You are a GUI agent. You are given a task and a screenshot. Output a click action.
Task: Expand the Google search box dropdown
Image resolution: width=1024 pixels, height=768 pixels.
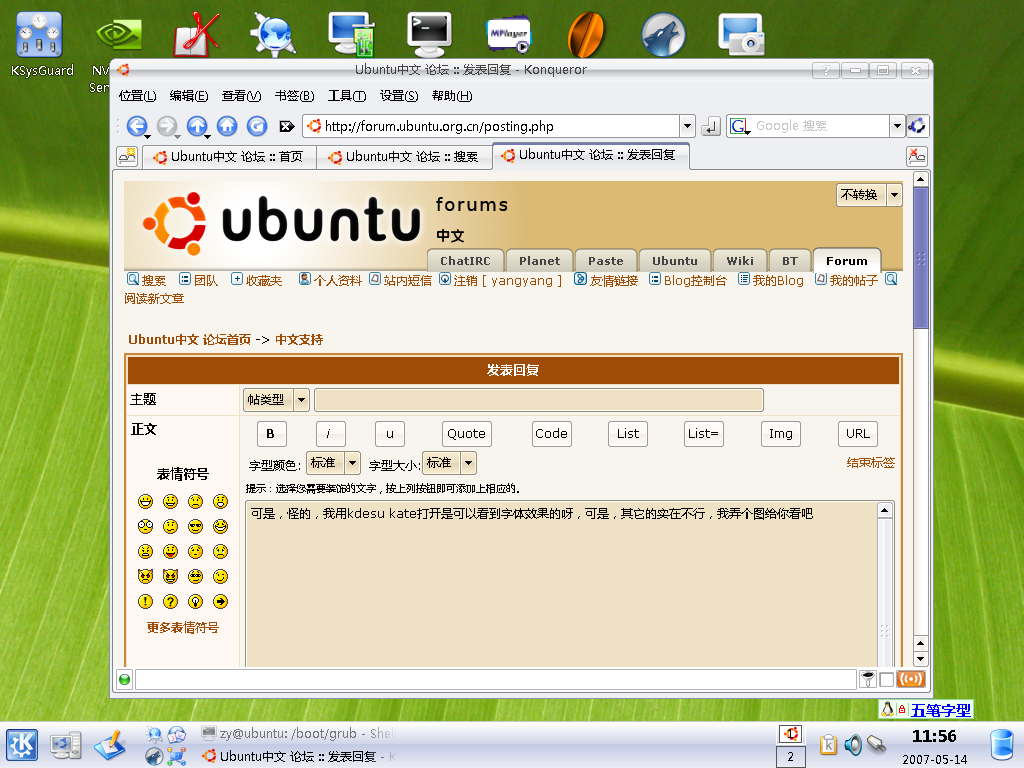point(897,126)
